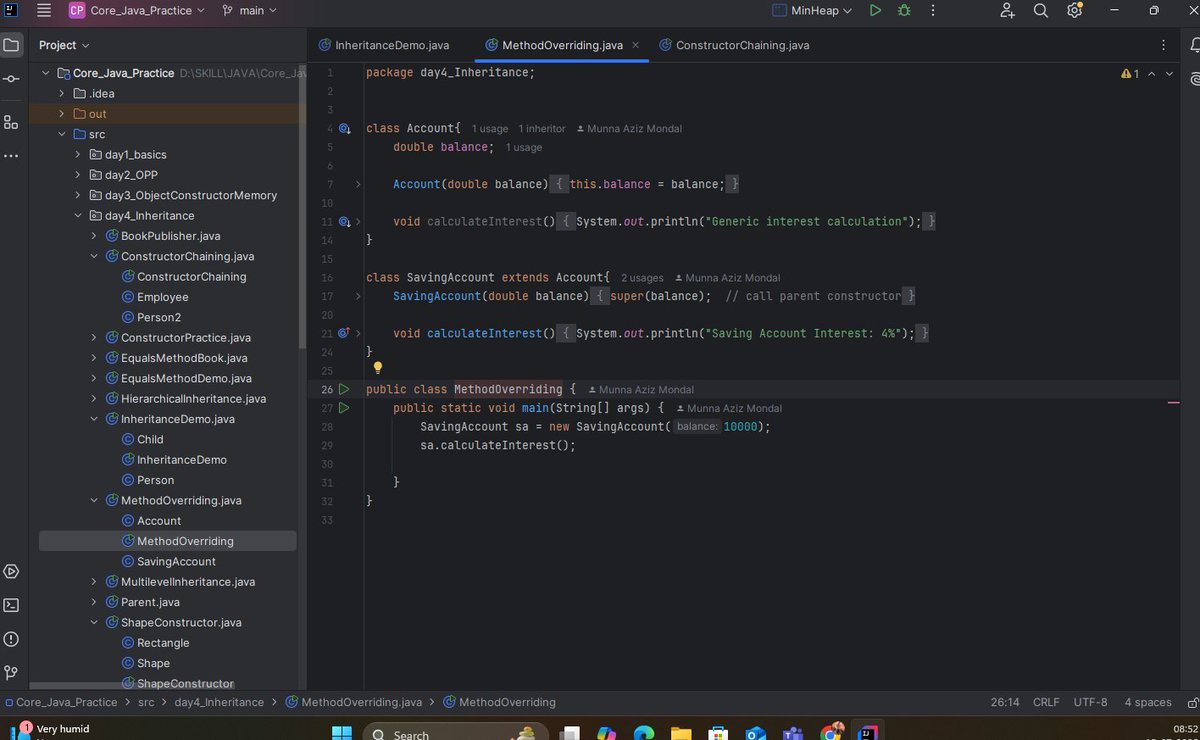Image resolution: width=1200 pixels, height=740 pixels.
Task: Open the weather widget Very humid
Action: tap(50, 731)
